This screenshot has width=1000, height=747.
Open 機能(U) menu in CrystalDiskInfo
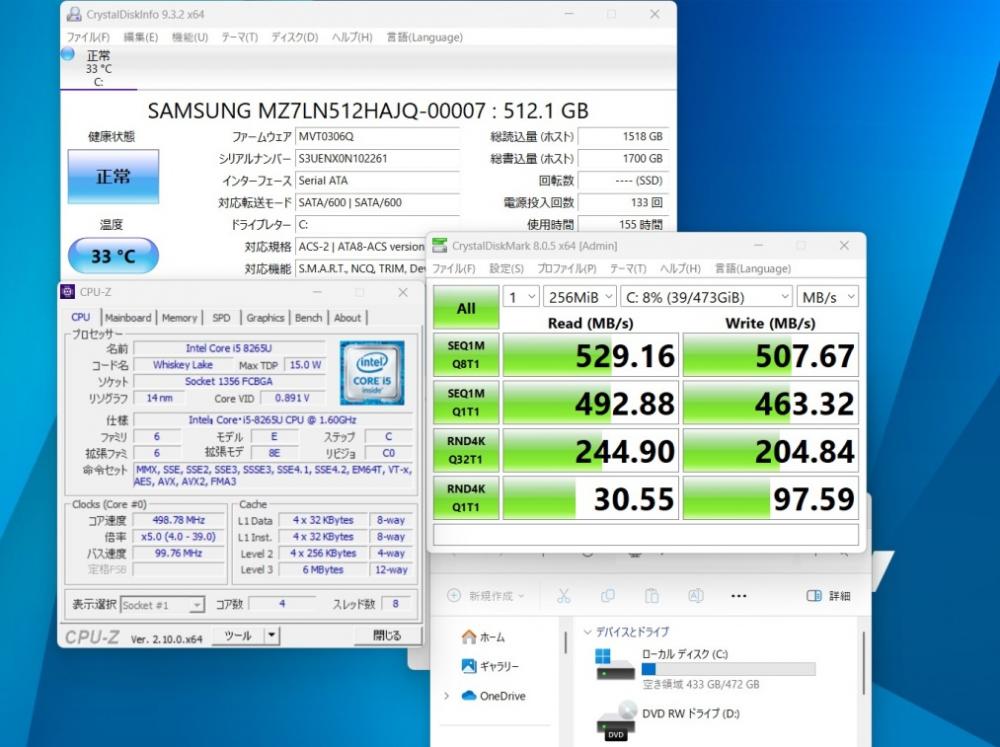(x=190, y=37)
